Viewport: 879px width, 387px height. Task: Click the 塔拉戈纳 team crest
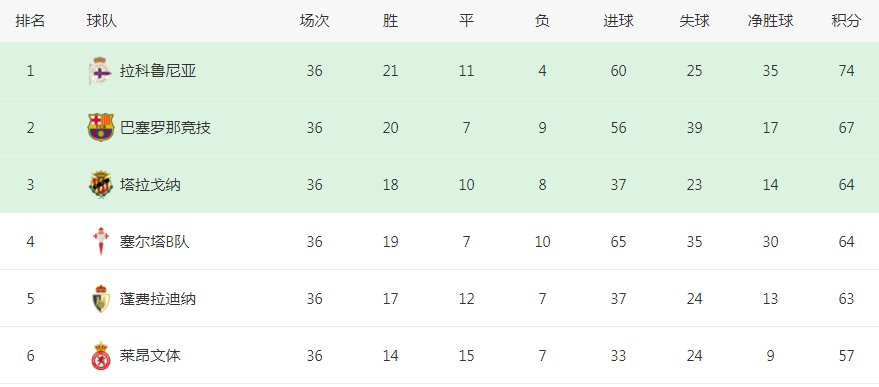[101, 185]
